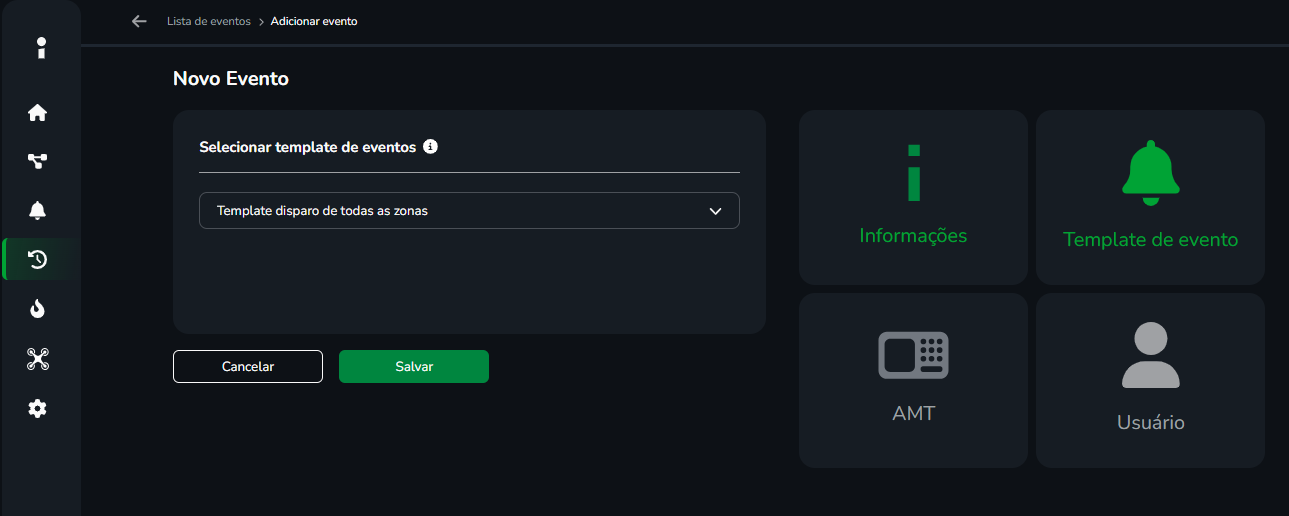Navigate to Lista de eventos breadcrumb

pyautogui.click(x=209, y=21)
